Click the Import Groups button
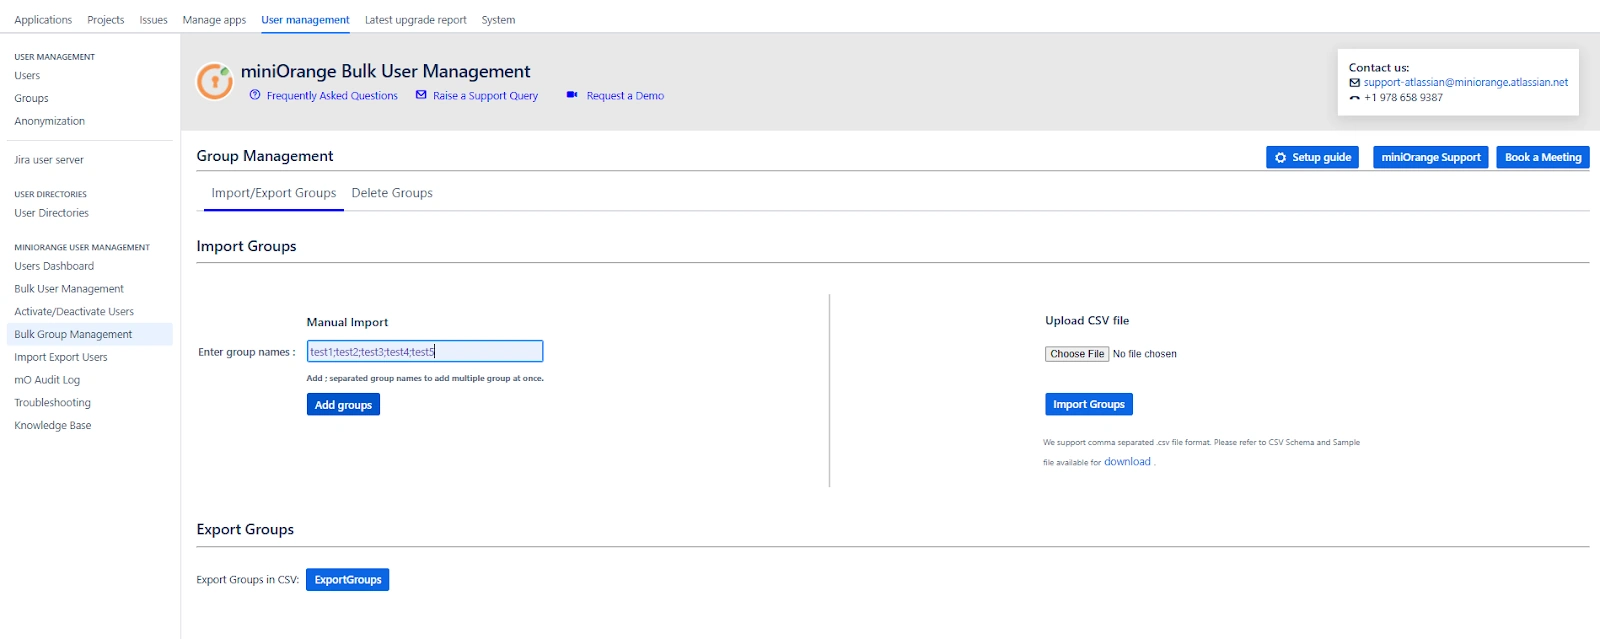 coord(1089,404)
